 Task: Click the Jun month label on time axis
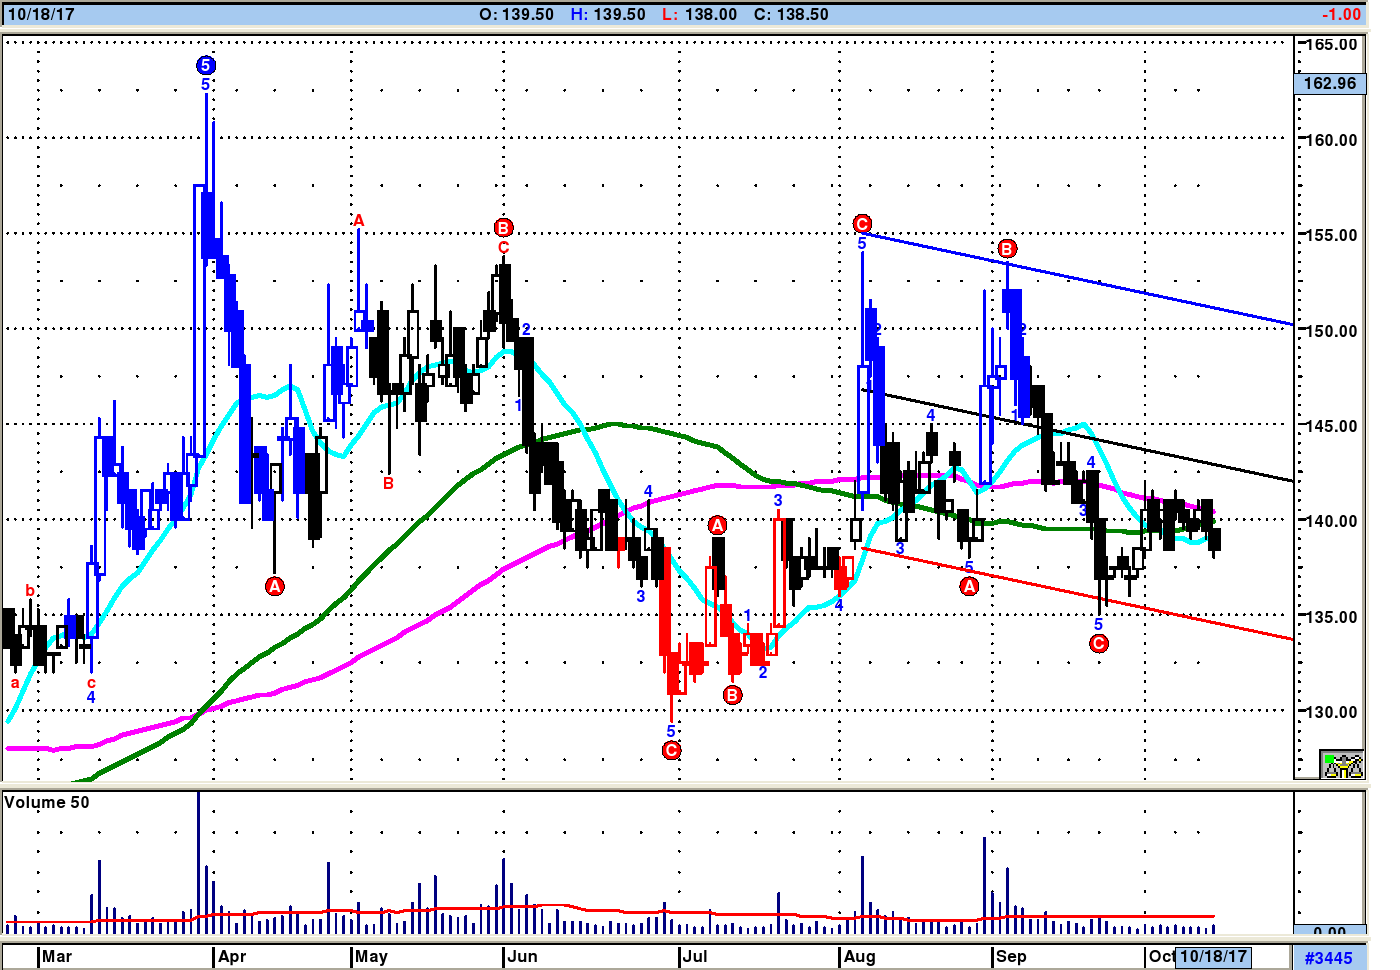click(522, 956)
